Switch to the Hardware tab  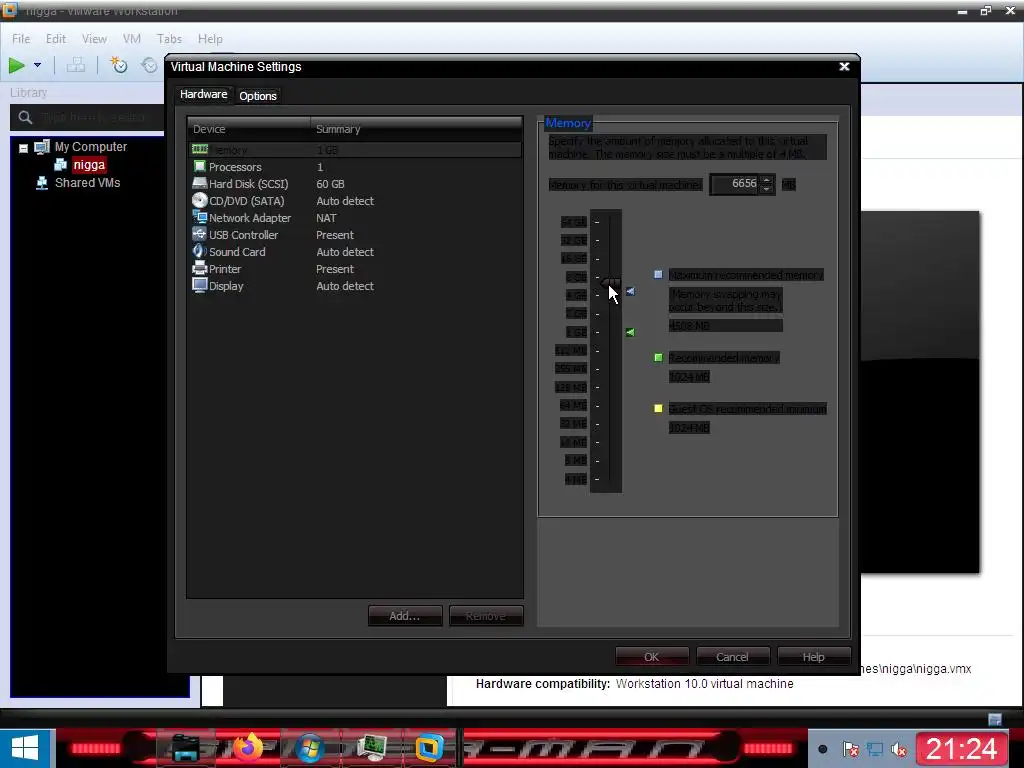(x=203, y=95)
